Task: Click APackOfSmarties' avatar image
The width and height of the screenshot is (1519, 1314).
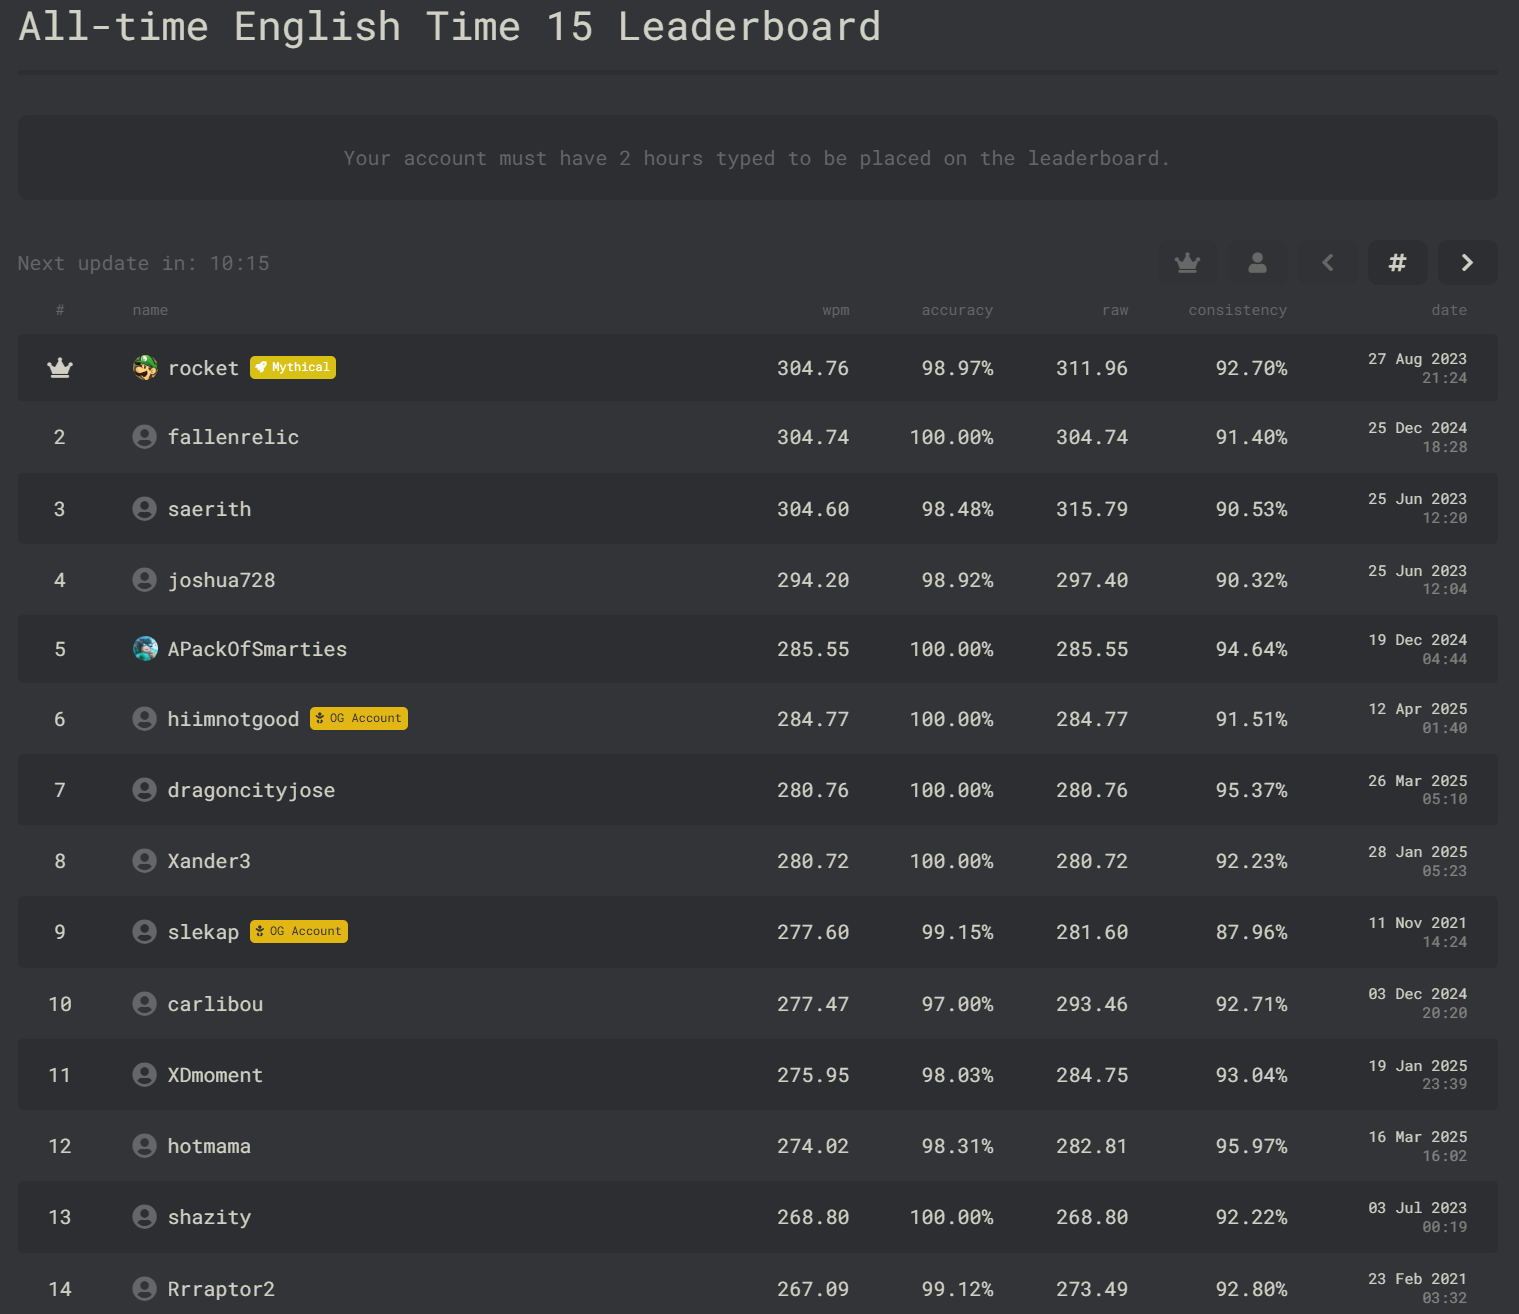Action: point(145,649)
